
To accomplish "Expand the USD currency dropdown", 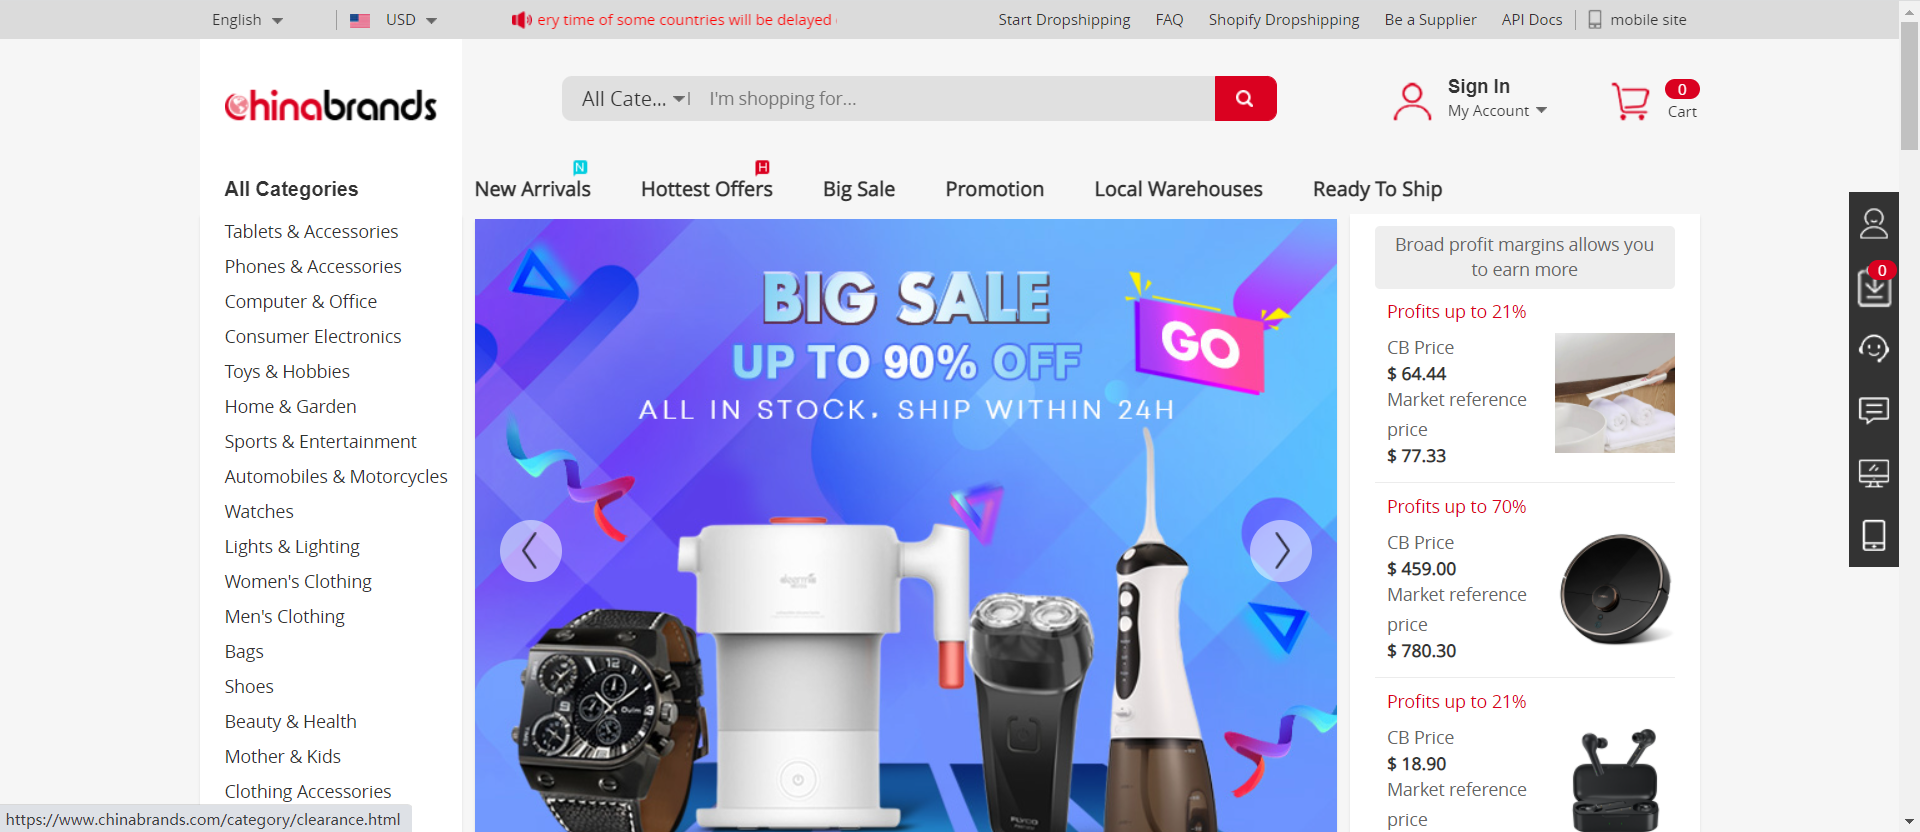I will coord(394,20).
